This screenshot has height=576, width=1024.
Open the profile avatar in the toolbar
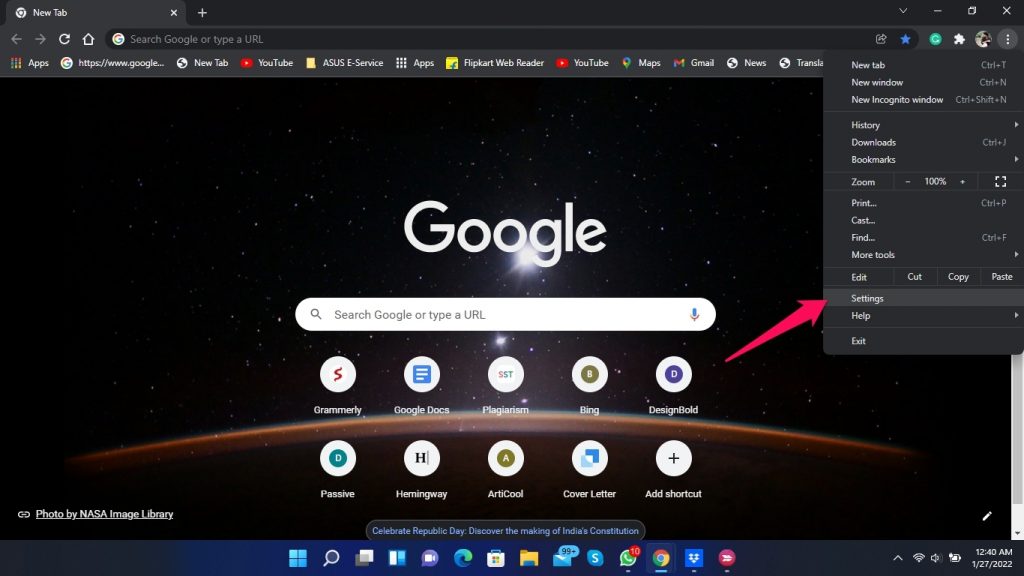point(983,39)
